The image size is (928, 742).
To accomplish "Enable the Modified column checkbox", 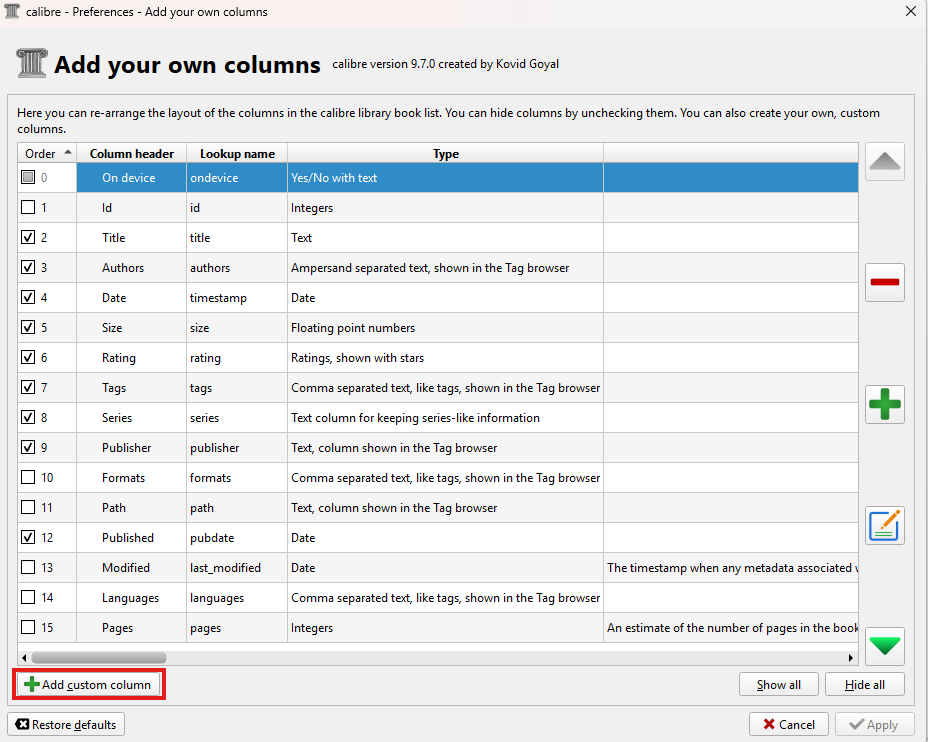I will click(28, 567).
